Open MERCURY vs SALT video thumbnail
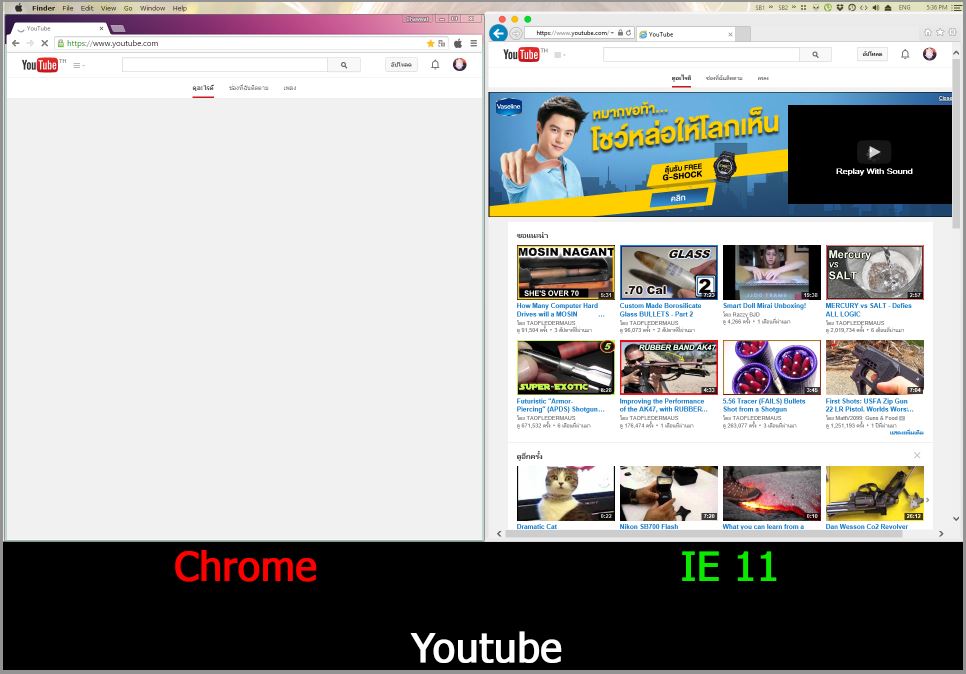The height and width of the screenshot is (674, 966). [874, 272]
